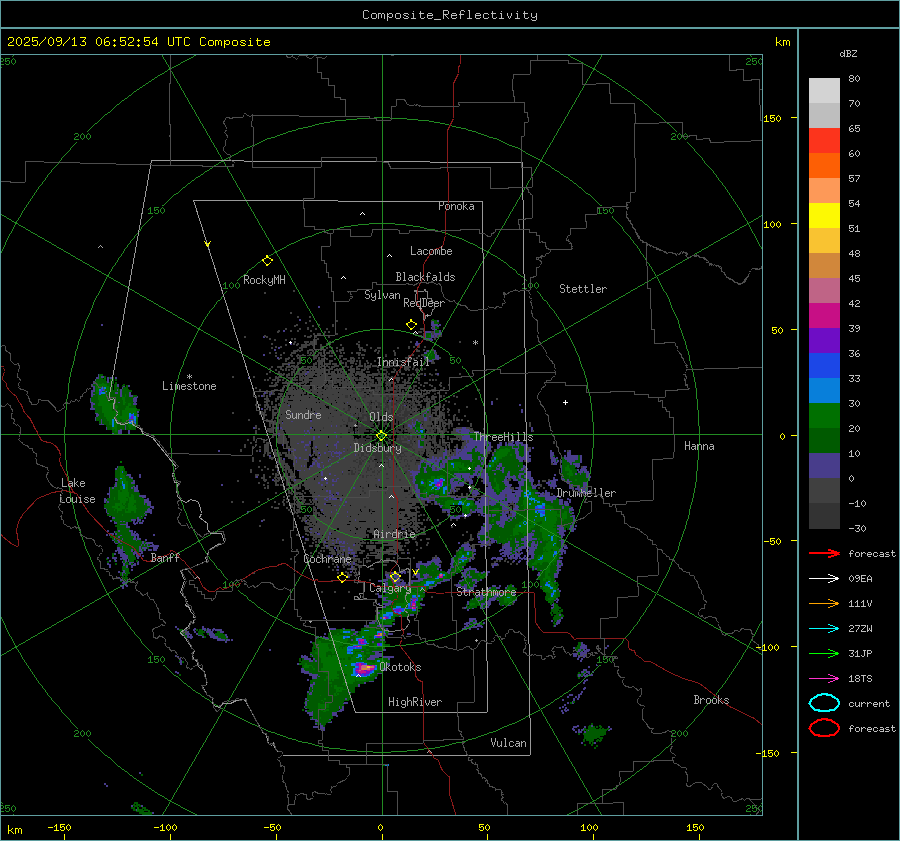This screenshot has width=900, height=841.
Task: Click the yellow diamond marker near RedDeer
Action: point(412,325)
